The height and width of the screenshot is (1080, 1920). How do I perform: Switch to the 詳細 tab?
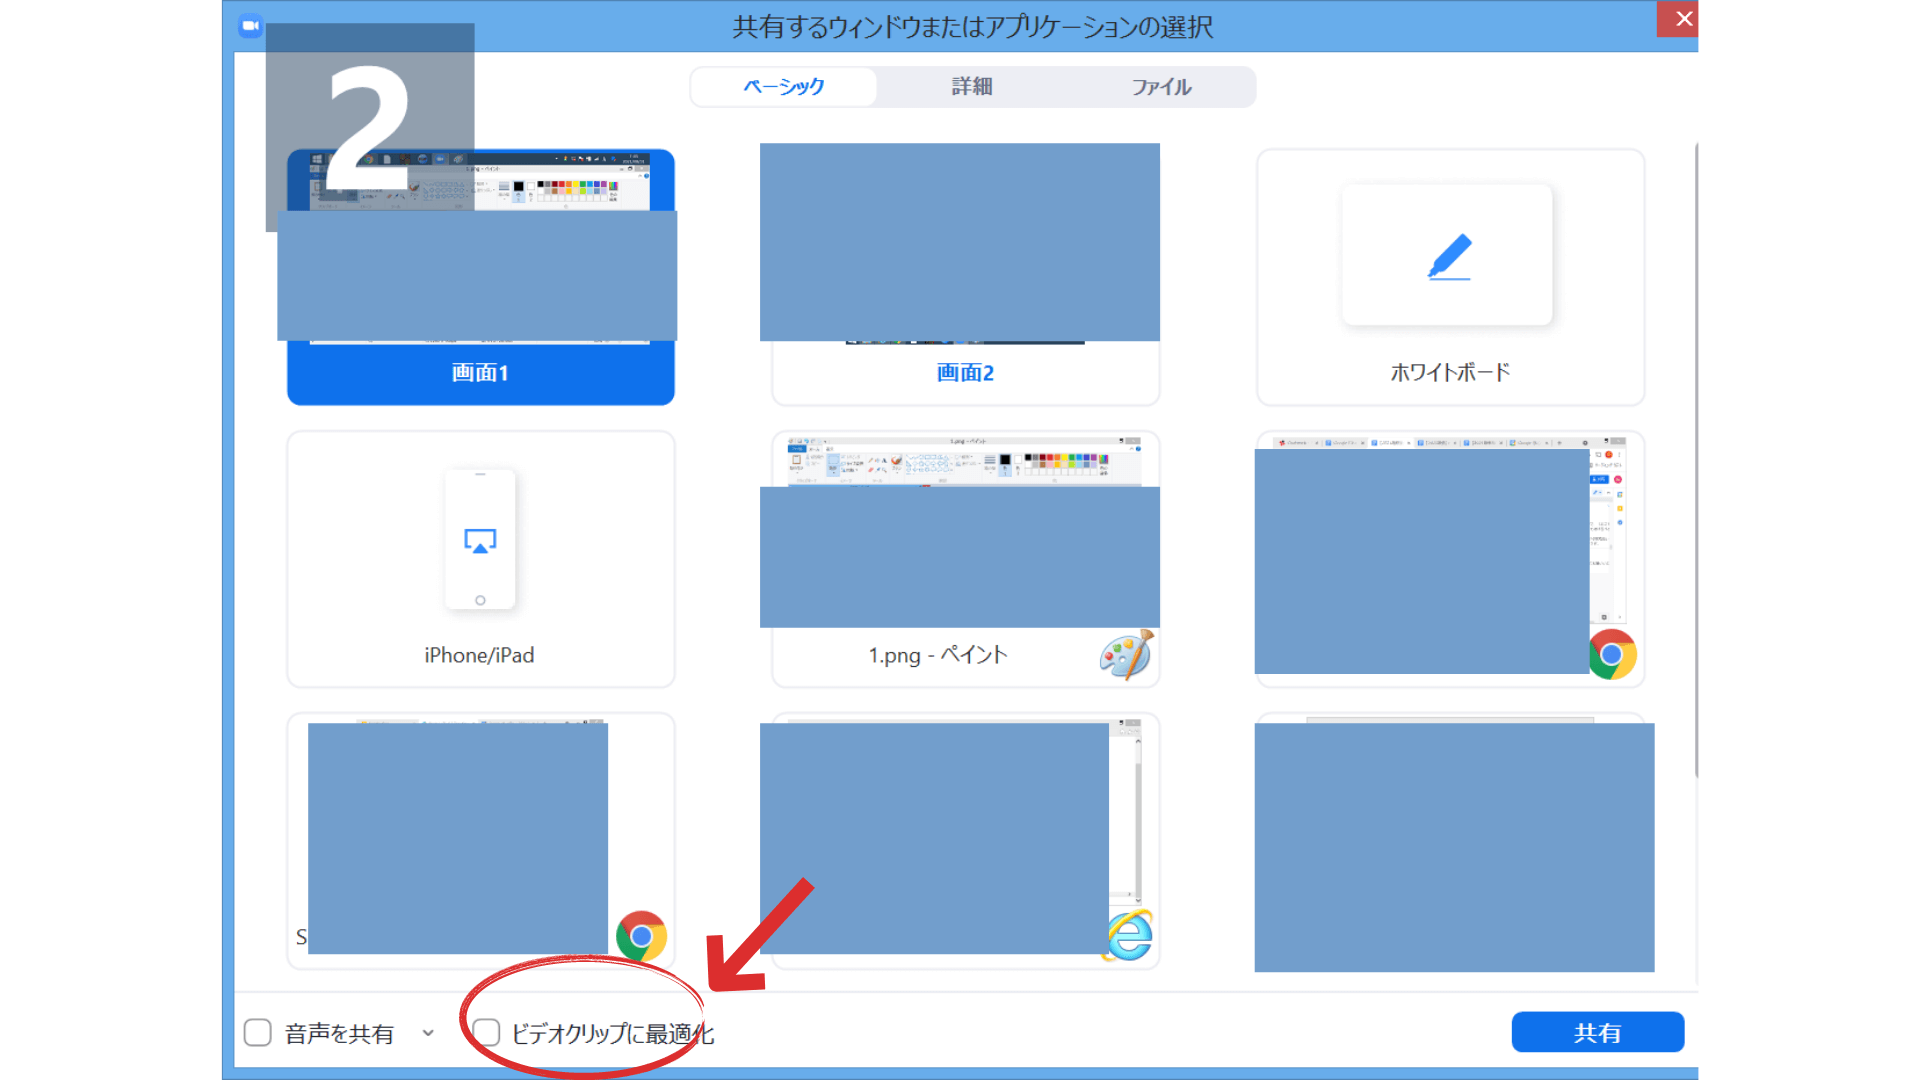[x=972, y=87]
